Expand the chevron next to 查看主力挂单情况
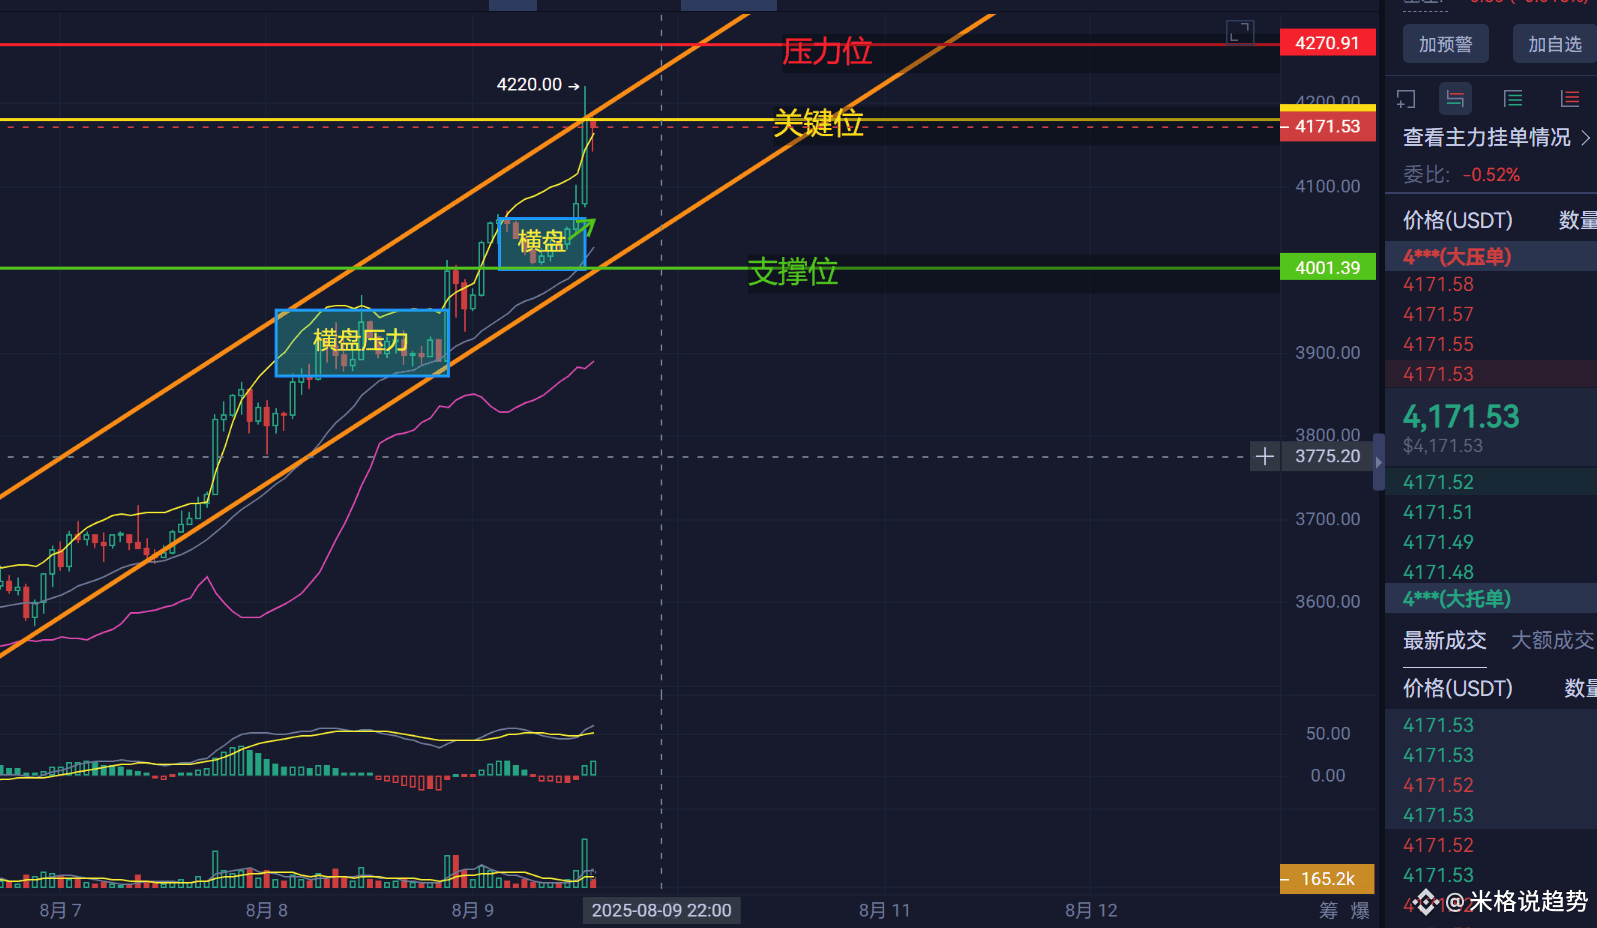Screen dimensions: 1597x928 (1585, 138)
